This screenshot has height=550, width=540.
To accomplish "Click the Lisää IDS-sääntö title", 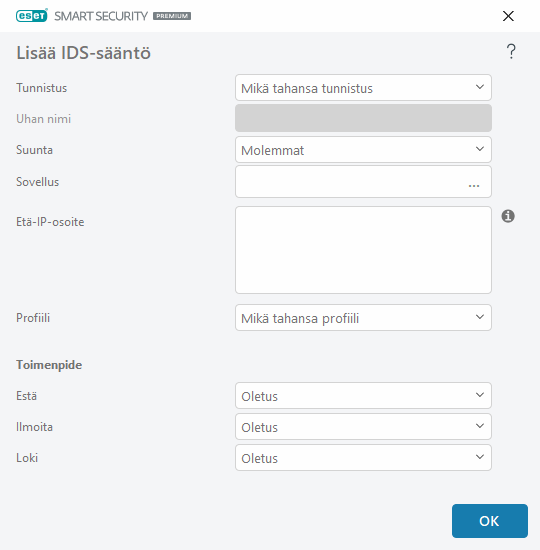I will pyautogui.click(x=84, y=53).
